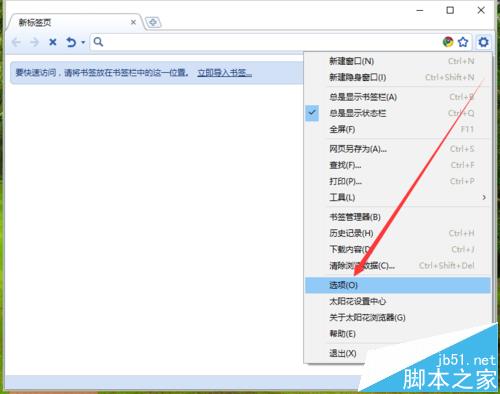Open the undo history dropdown arrow

[x=83, y=42]
